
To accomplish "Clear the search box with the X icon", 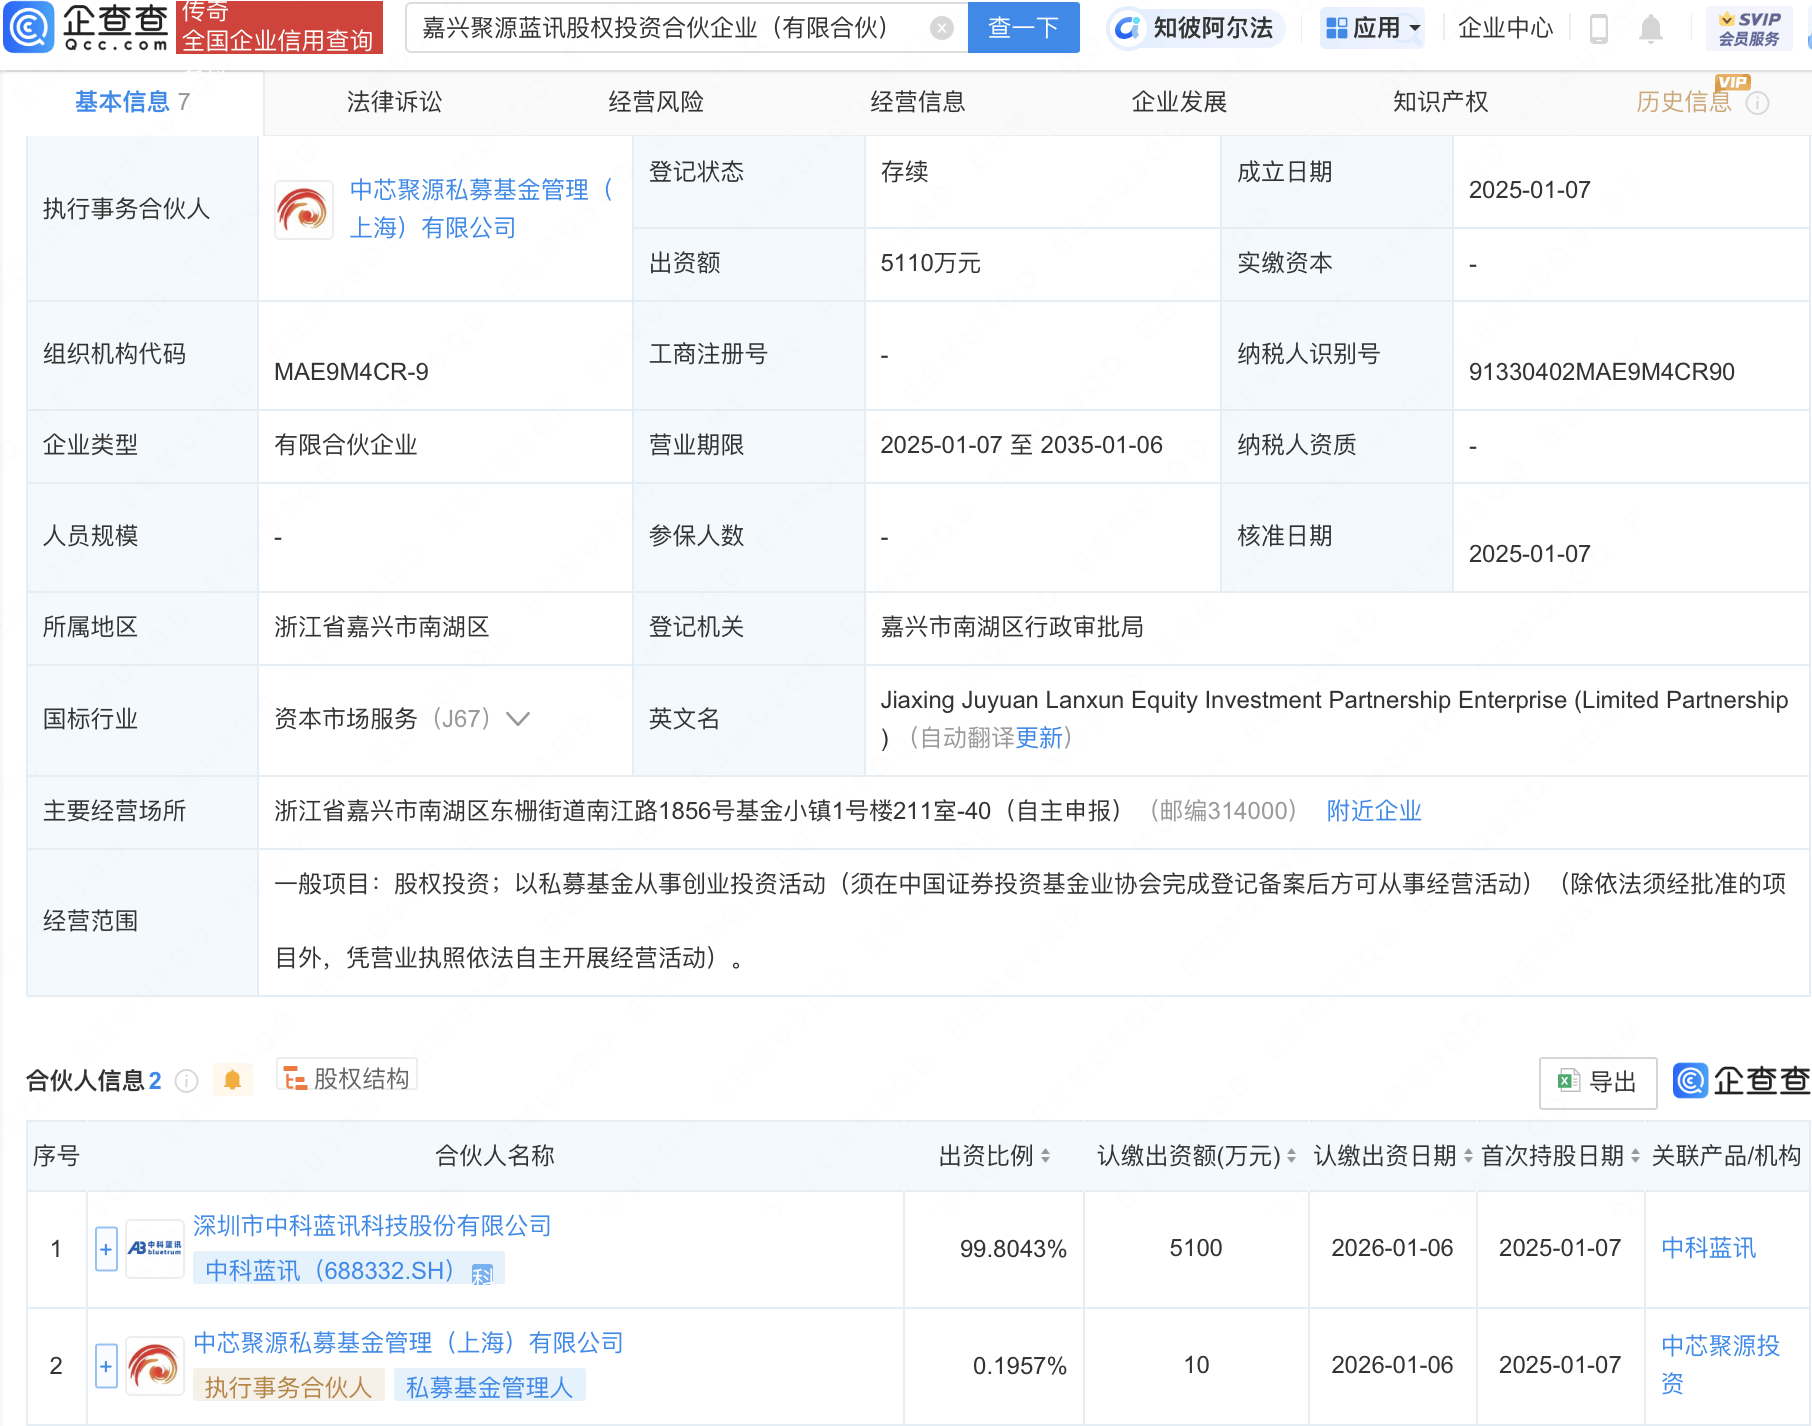I will (x=941, y=28).
